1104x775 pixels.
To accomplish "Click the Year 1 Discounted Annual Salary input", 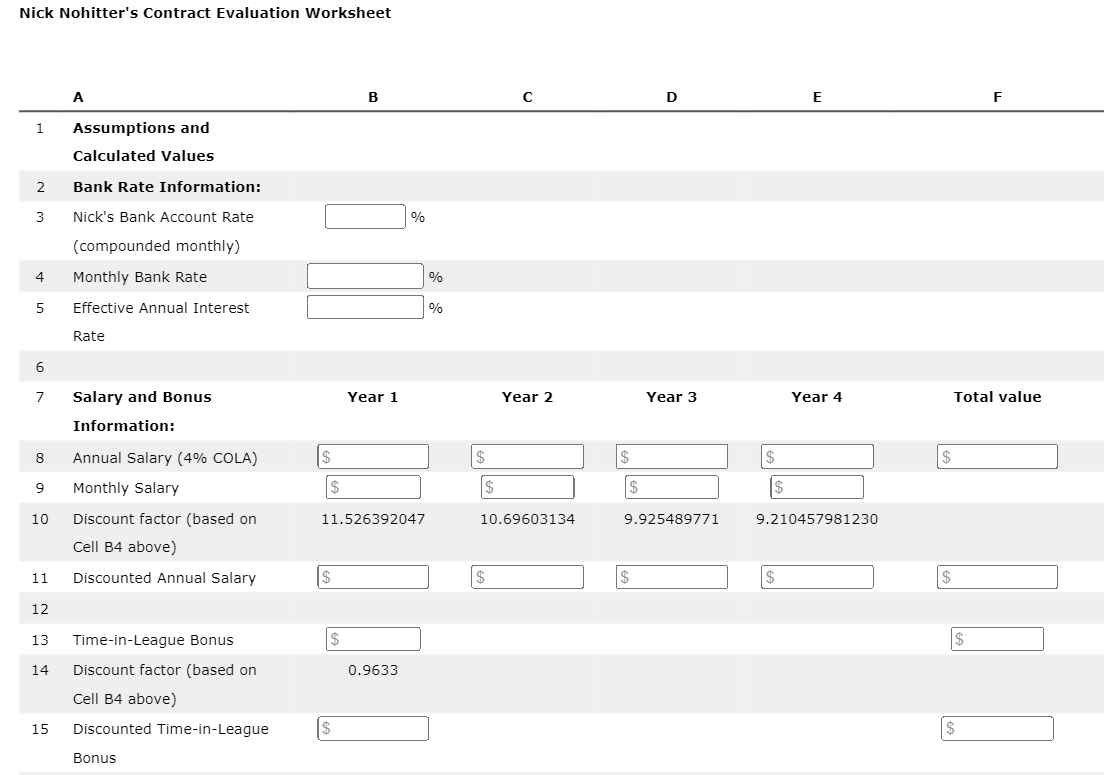I will coord(373,576).
